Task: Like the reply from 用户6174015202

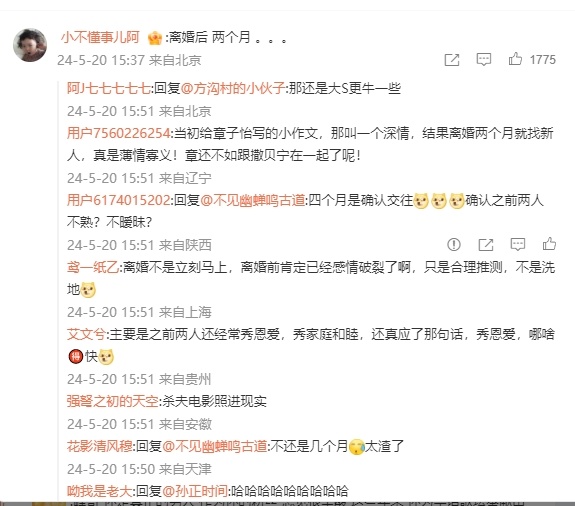Action: tap(549, 244)
